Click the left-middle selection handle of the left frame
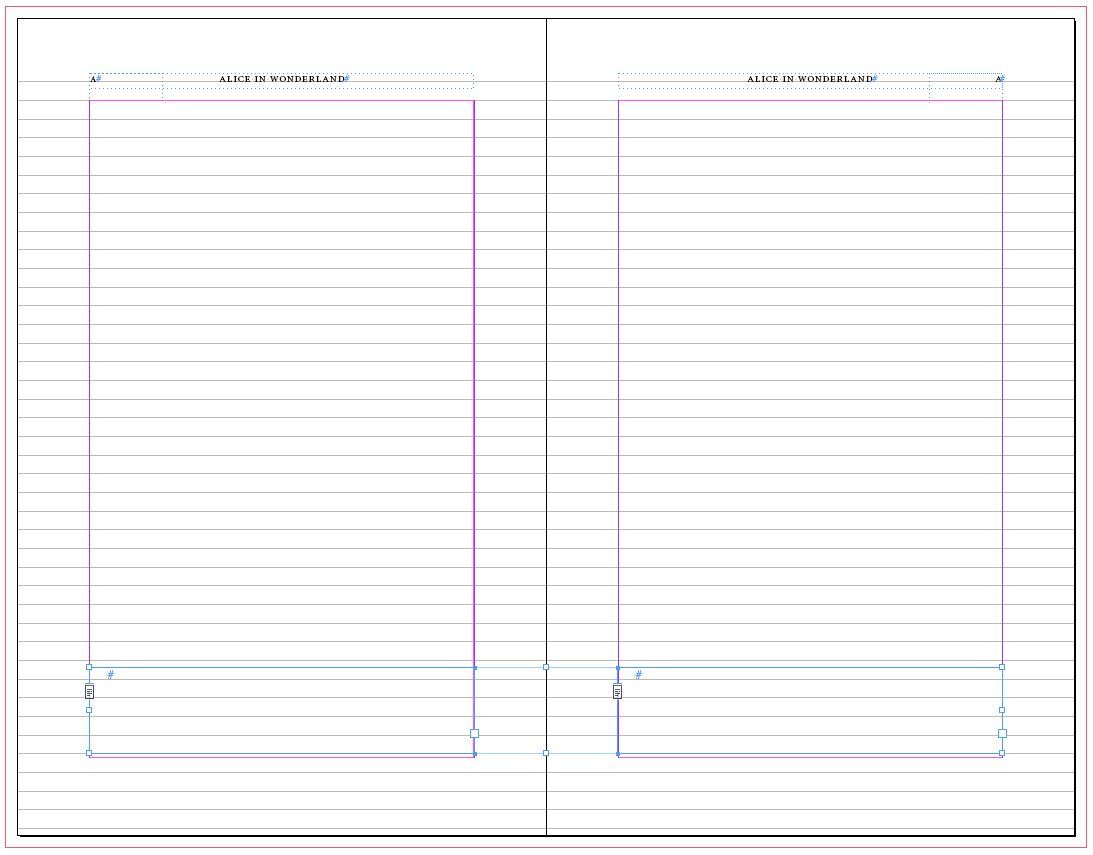Image resolution: width=1093 pixels, height=855 pixels. (x=89, y=710)
